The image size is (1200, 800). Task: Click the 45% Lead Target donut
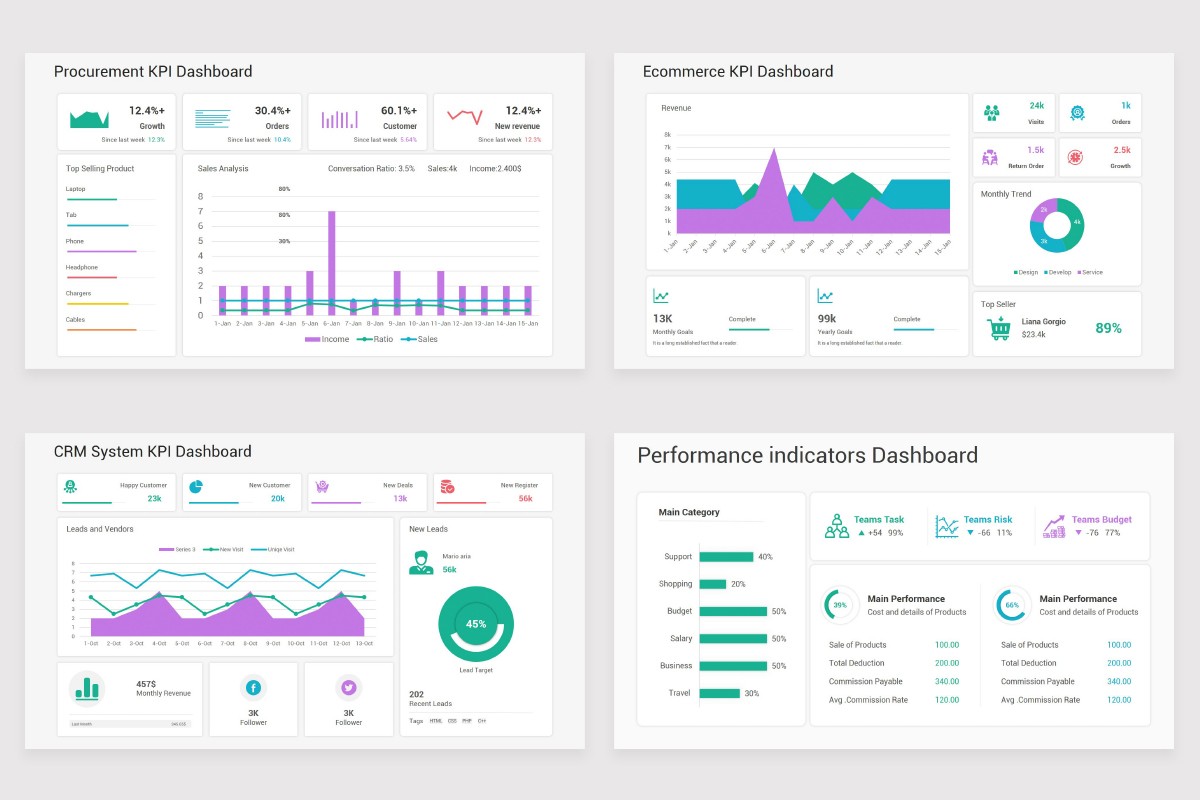coord(476,624)
